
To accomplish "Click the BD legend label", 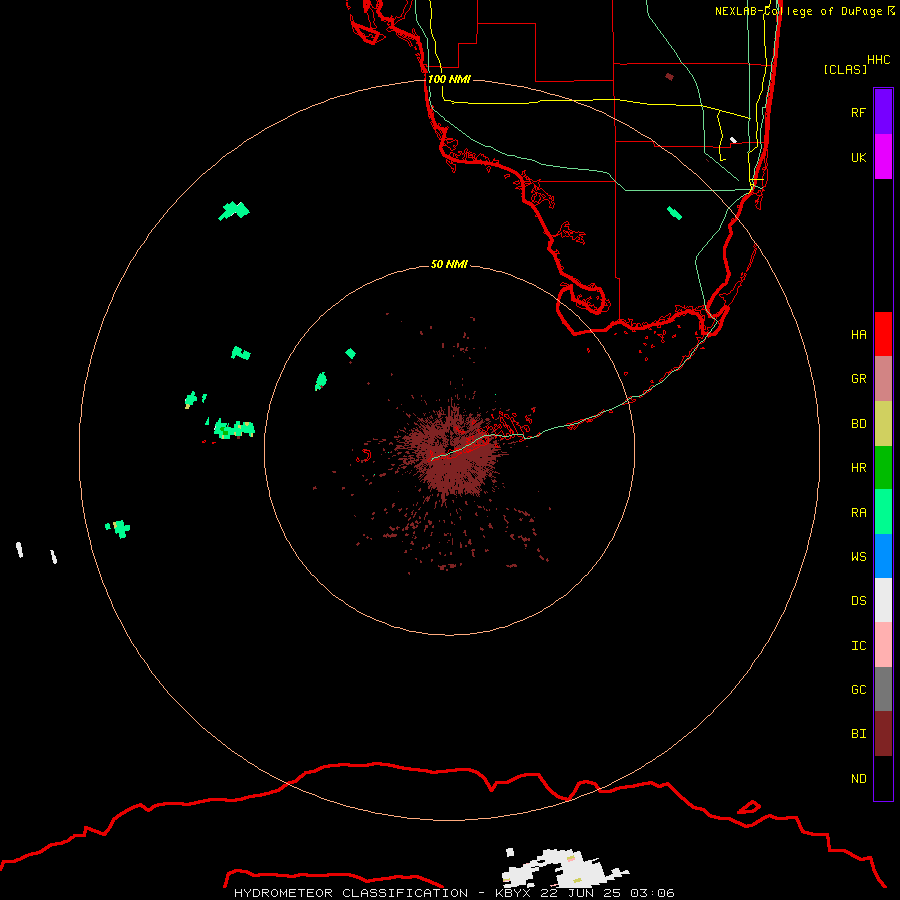I will (x=858, y=424).
